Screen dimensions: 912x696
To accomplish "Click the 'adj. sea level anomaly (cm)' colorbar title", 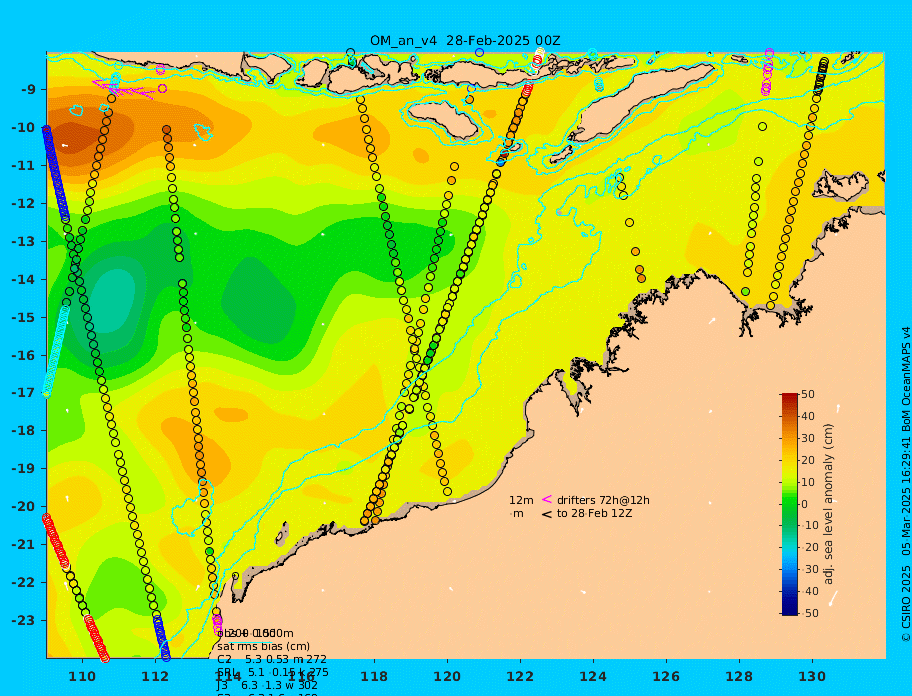I will click(829, 504).
